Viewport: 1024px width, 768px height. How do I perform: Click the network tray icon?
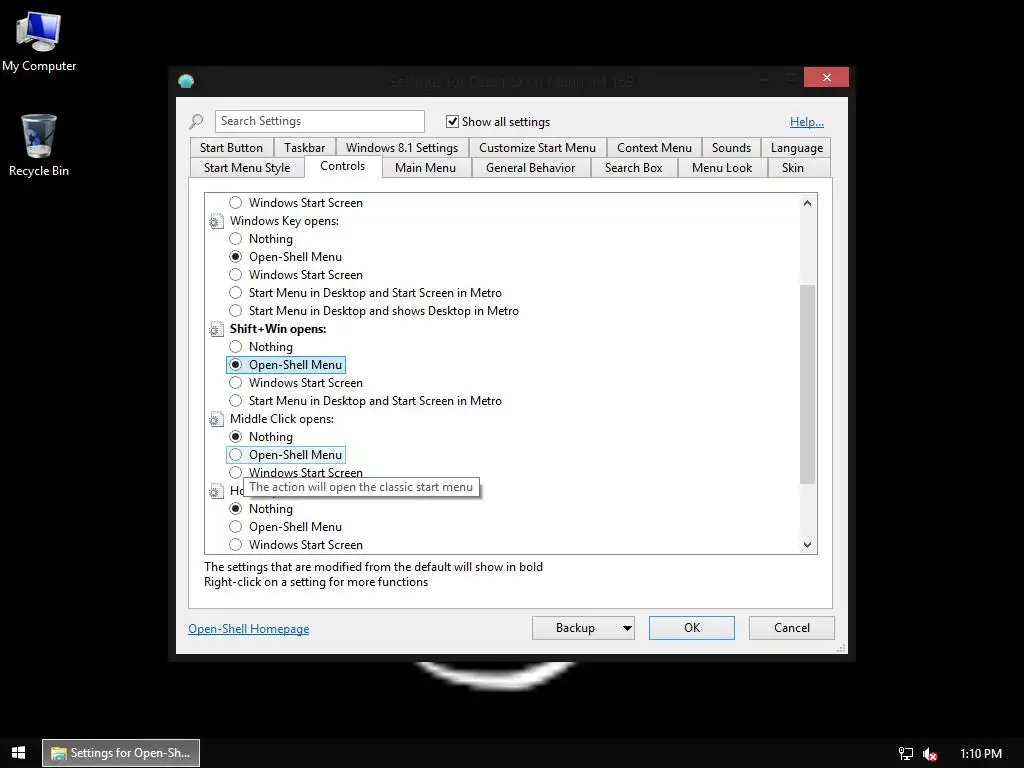click(x=906, y=754)
